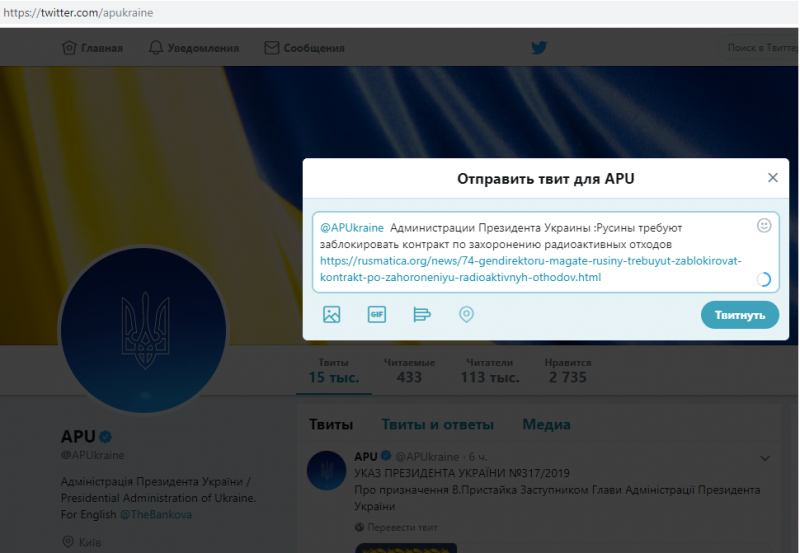Open the Читаемые 433 counter
This screenshot has width=800, height=553.
click(x=409, y=371)
